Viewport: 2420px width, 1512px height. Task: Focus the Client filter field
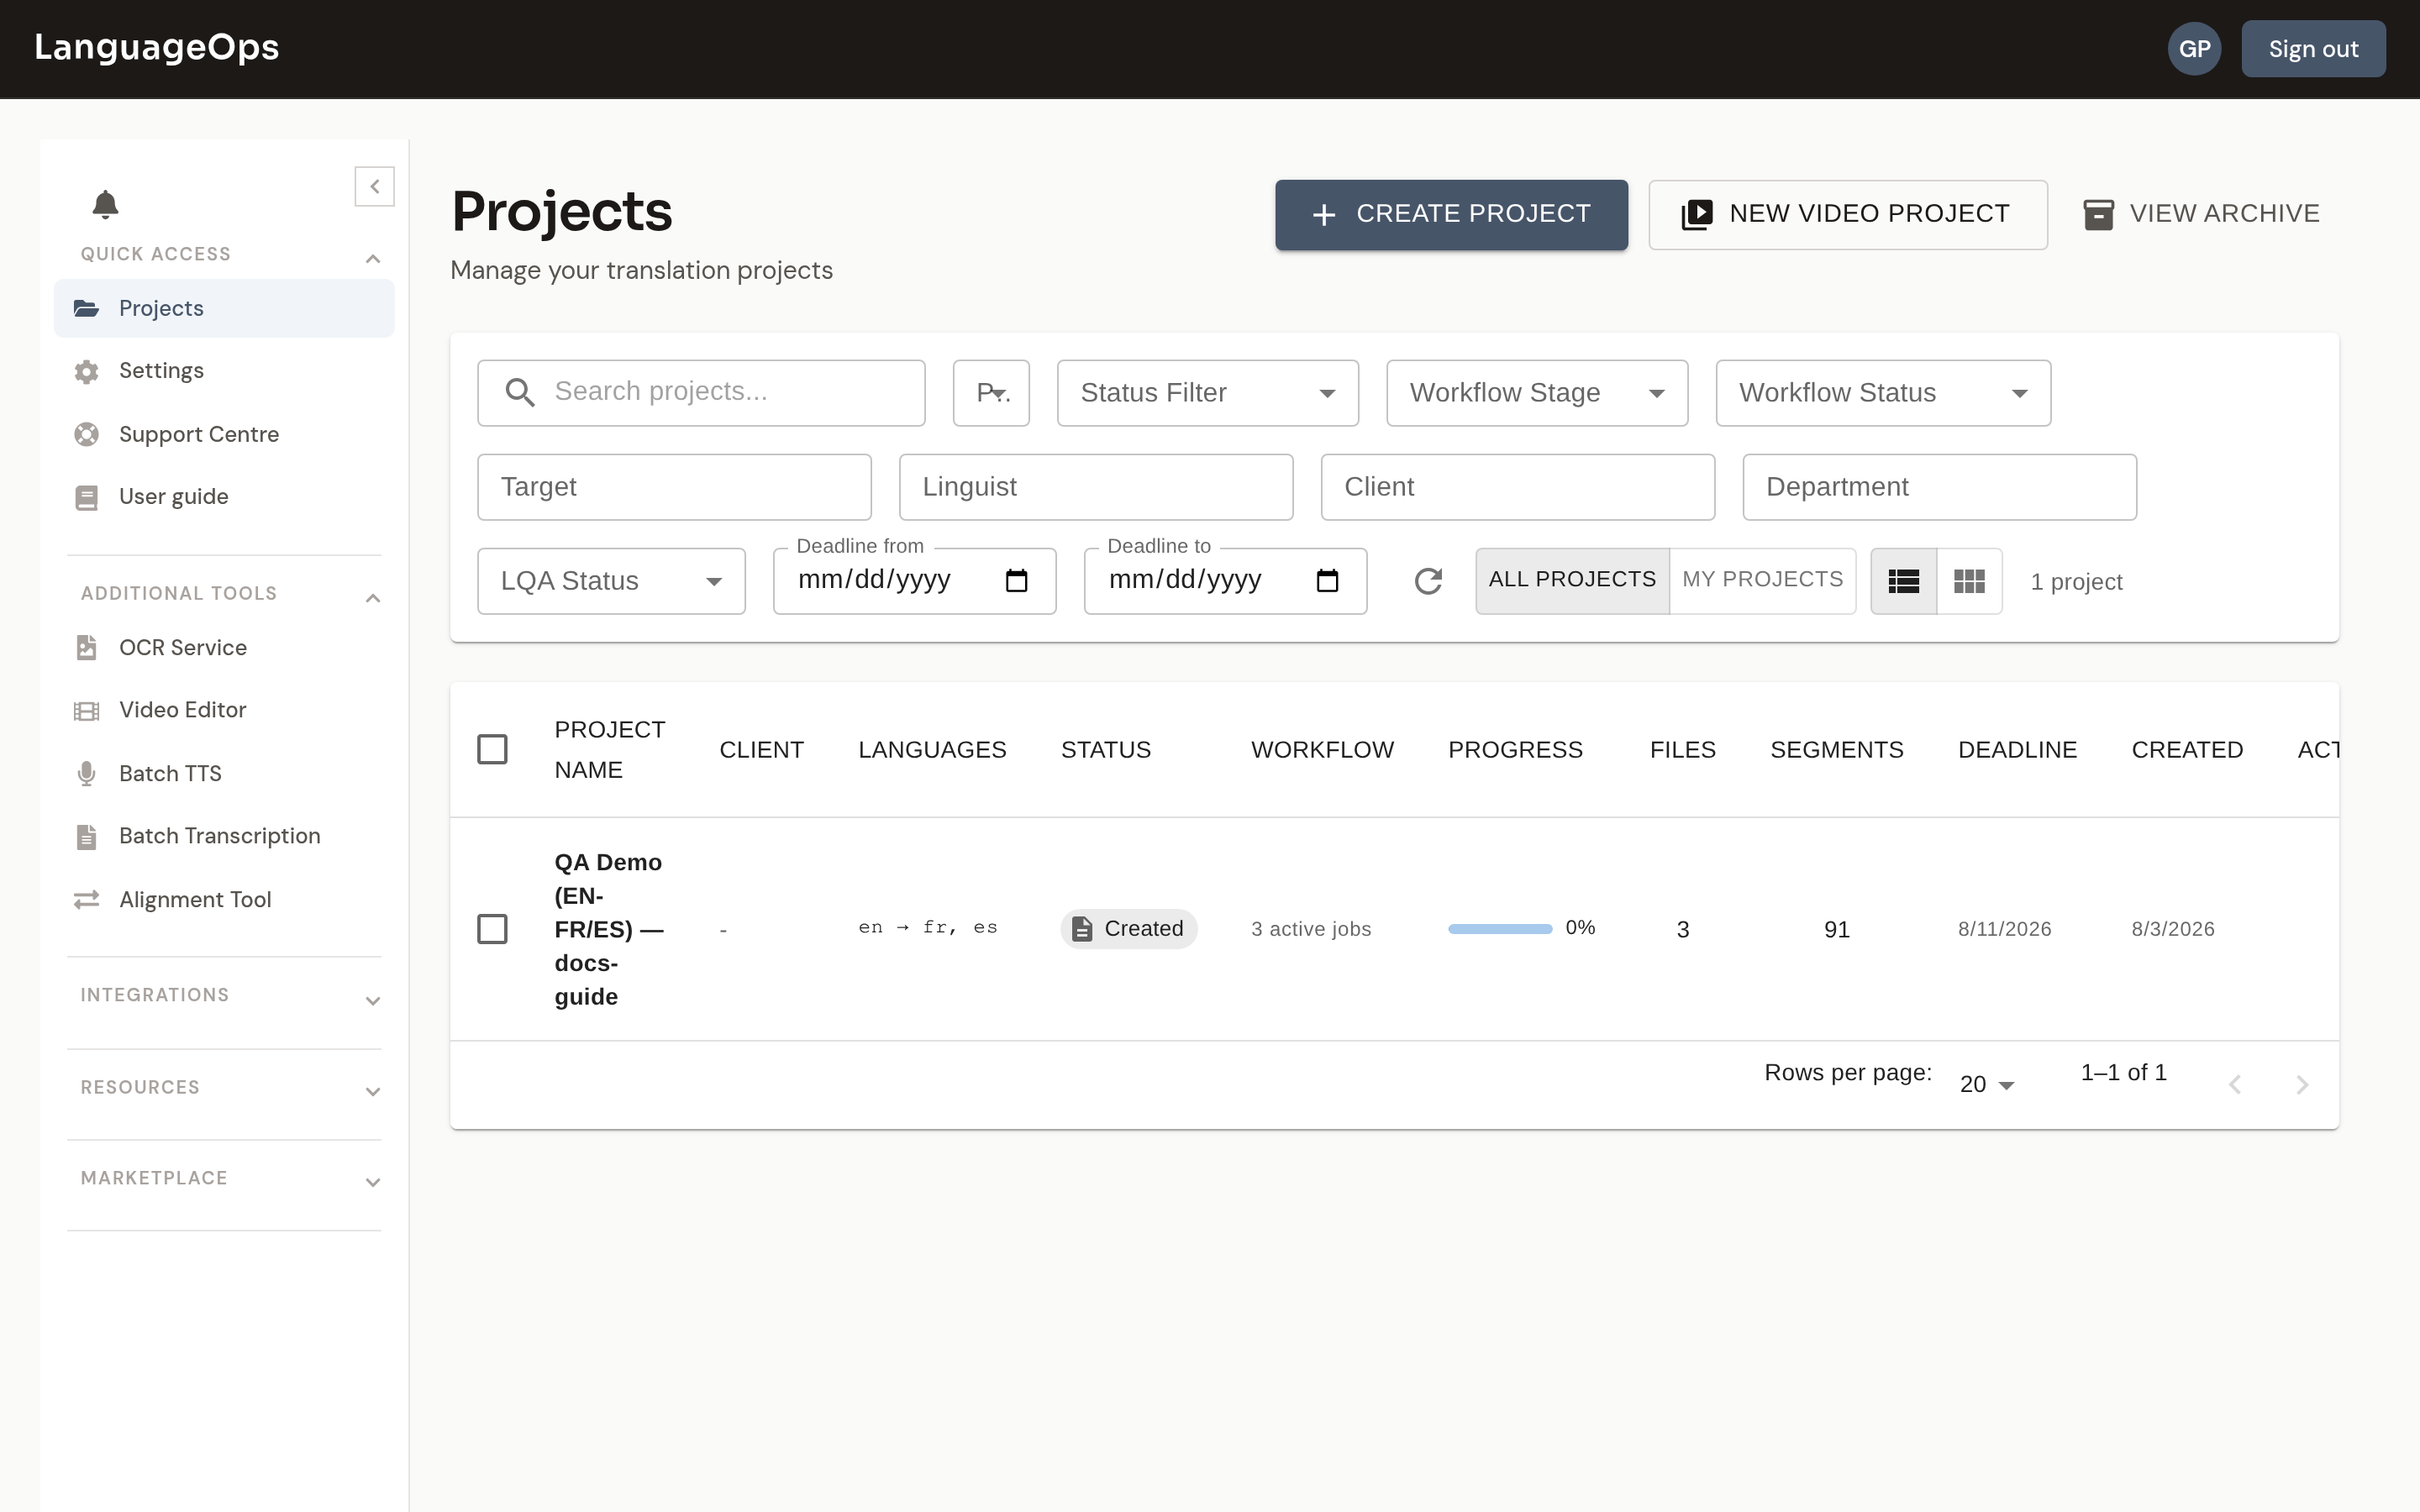pyautogui.click(x=1517, y=487)
